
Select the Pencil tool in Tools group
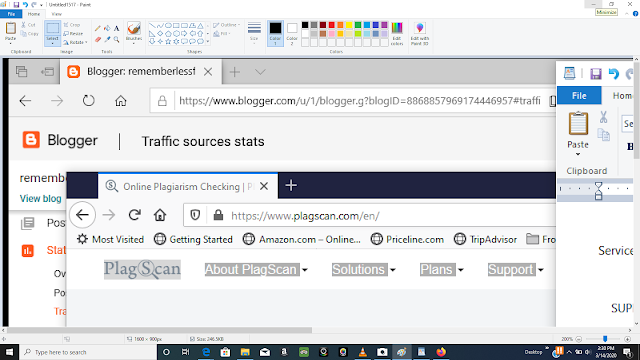[98, 29]
